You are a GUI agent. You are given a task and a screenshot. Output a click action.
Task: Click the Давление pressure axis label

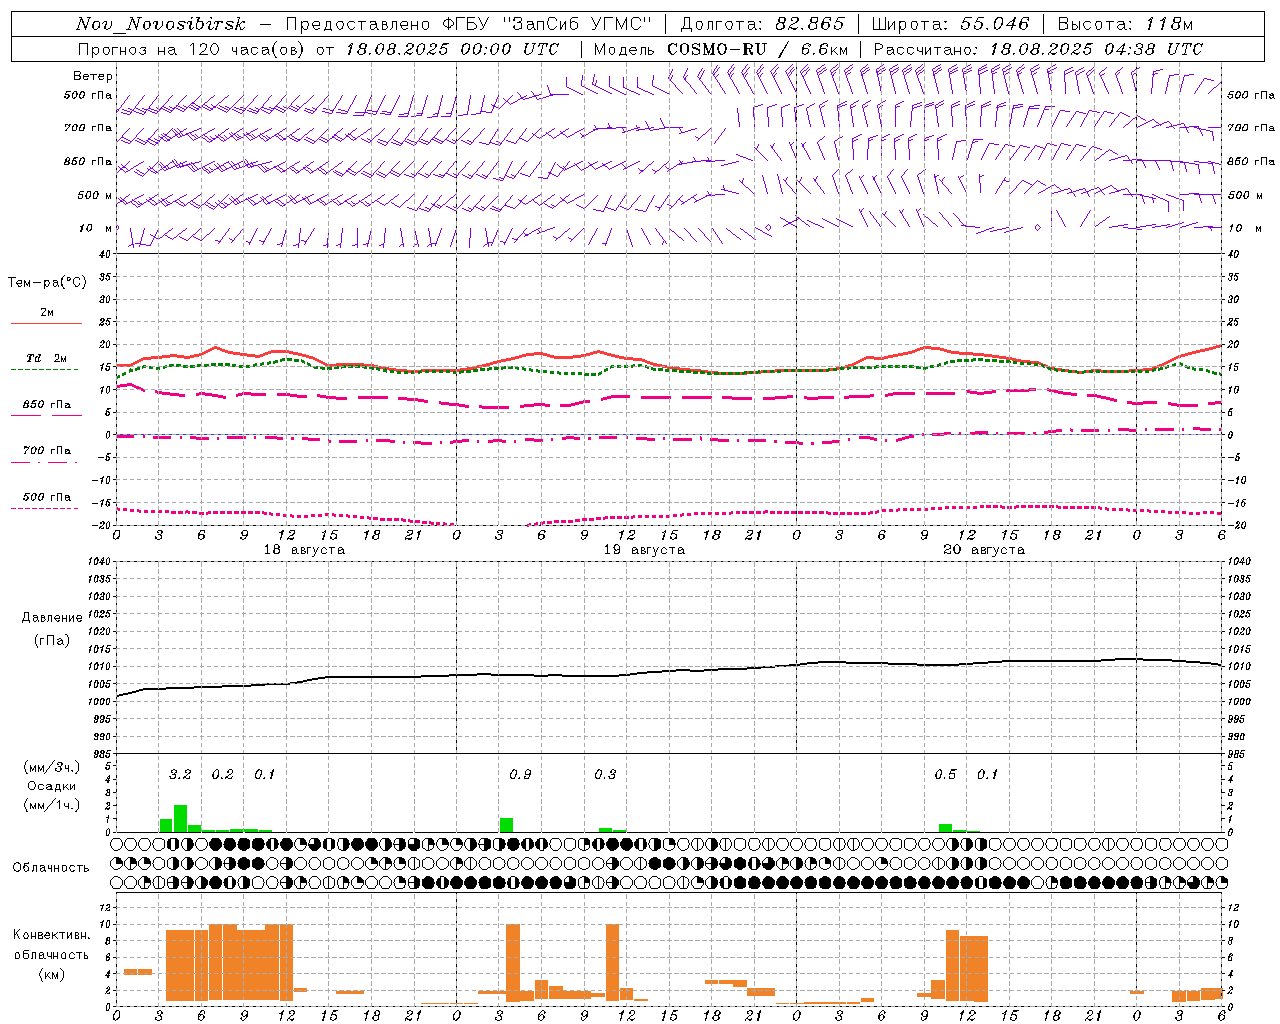[x=51, y=618]
